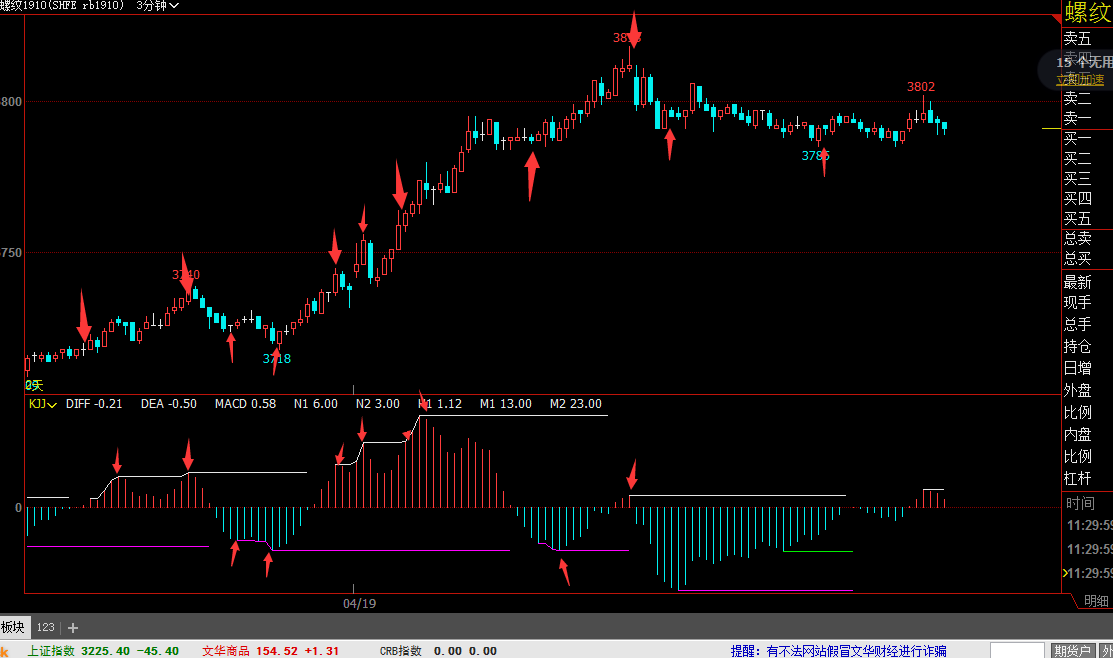Click the yellow arrow beside the time list
This screenshot has width=1113, height=658.
coord(1065,573)
